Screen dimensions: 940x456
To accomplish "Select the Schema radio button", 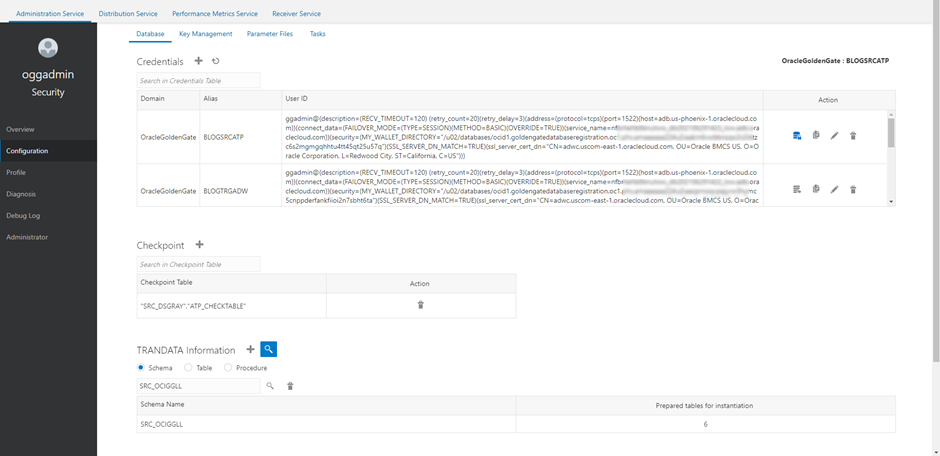I will point(141,367).
